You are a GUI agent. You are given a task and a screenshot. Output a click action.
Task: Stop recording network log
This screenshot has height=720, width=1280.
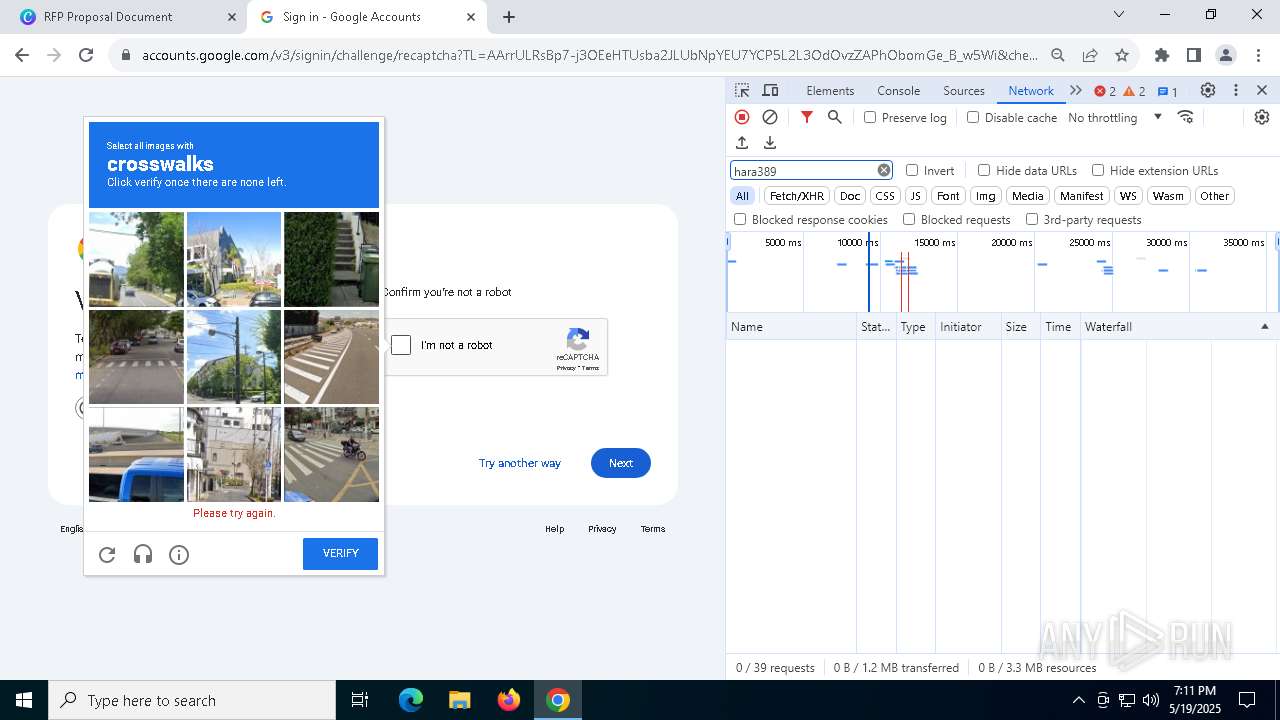pos(742,117)
